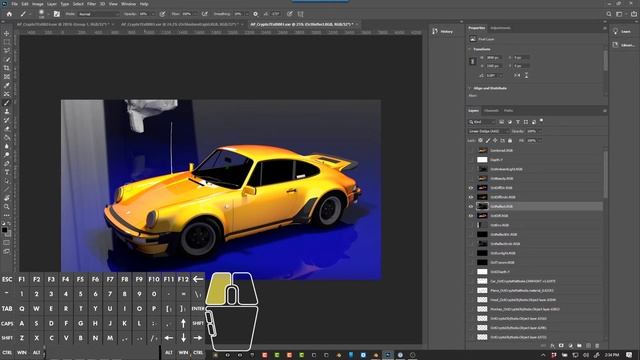640x360 pixels.
Task: Select the Crop tool
Action: 7,68
